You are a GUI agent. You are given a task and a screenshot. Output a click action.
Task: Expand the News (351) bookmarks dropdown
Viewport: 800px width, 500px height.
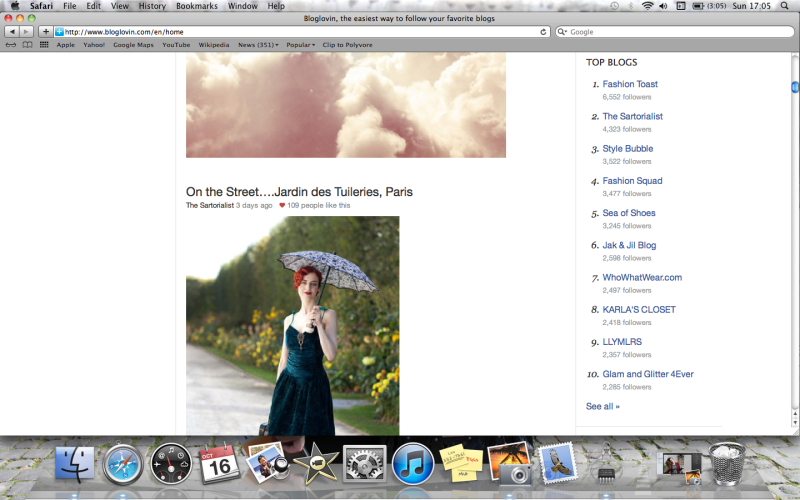pos(258,45)
